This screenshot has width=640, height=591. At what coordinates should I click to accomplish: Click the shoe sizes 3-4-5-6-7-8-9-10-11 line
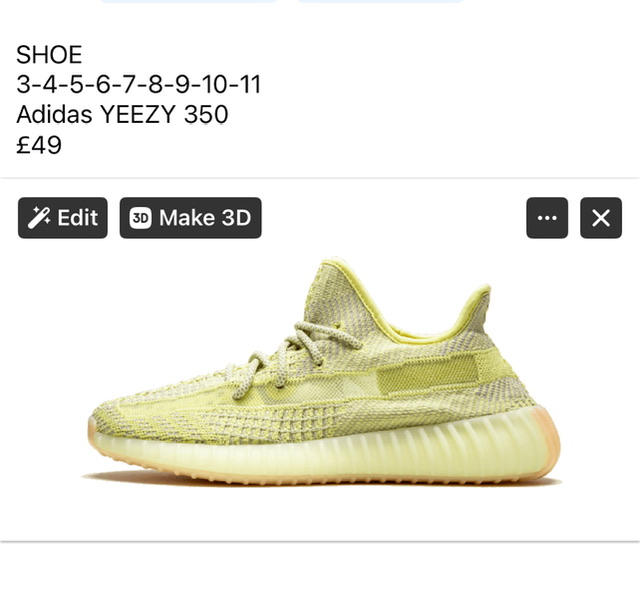[x=138, y=84]
